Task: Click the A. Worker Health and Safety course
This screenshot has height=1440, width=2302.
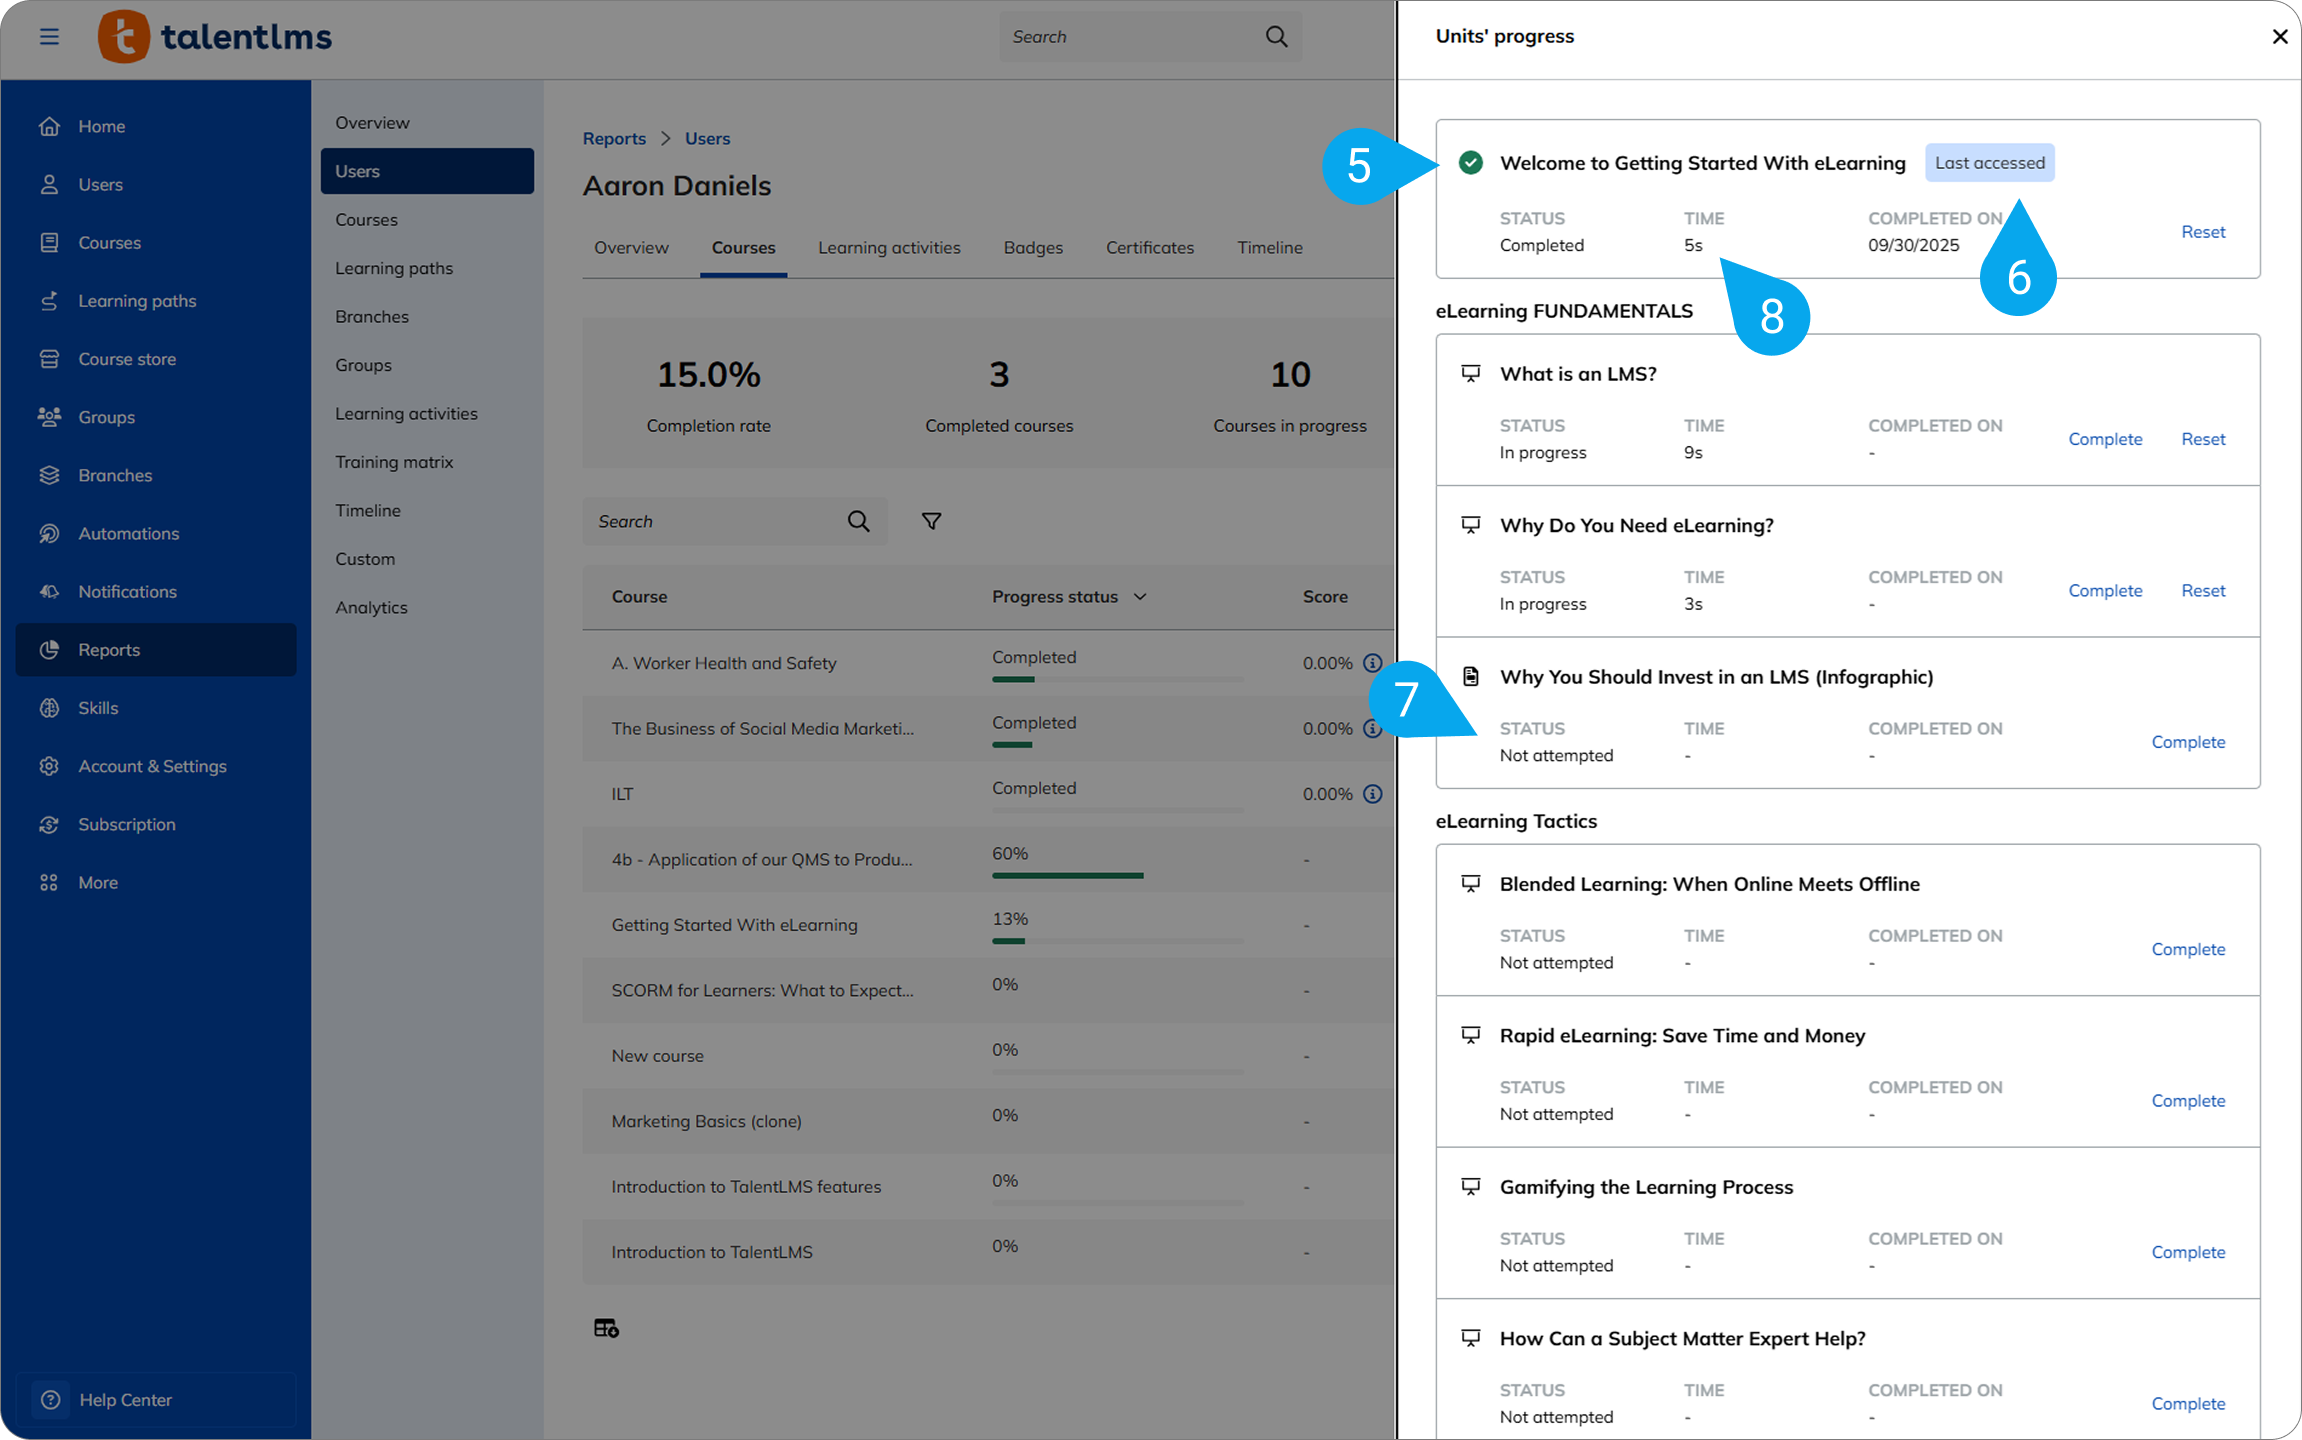Action: pos(723,663)
